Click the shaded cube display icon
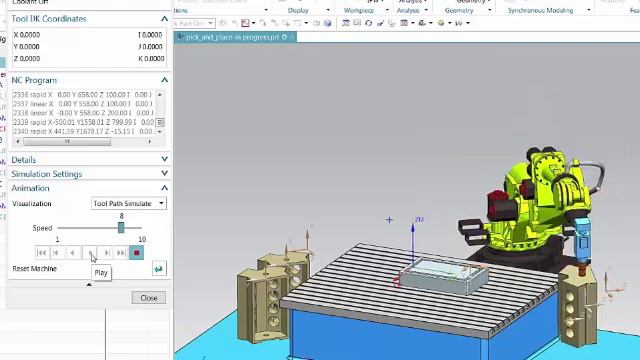This screenshot has width=640, height=360. 327,23
